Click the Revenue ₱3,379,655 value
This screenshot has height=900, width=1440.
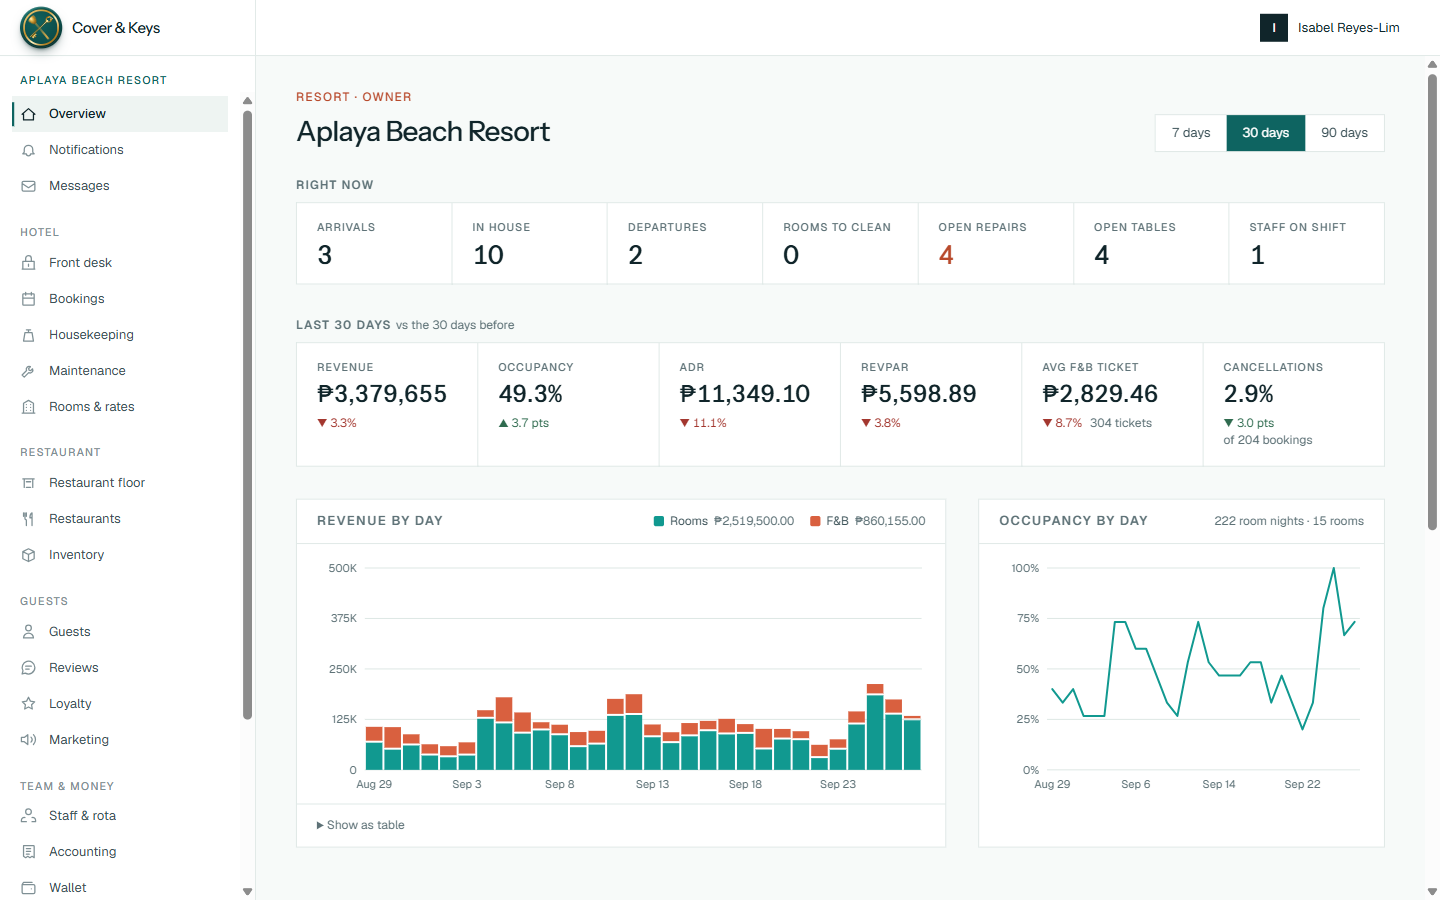pos(382,394)
